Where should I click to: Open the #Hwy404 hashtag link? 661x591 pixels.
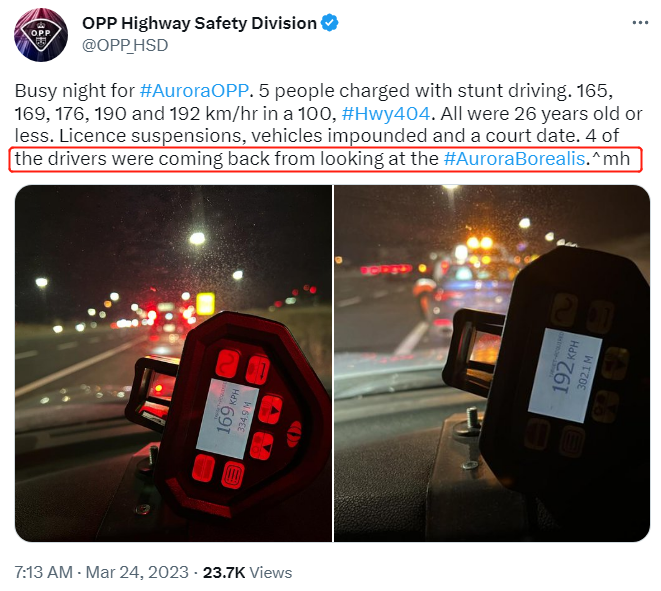pos(386,113)
